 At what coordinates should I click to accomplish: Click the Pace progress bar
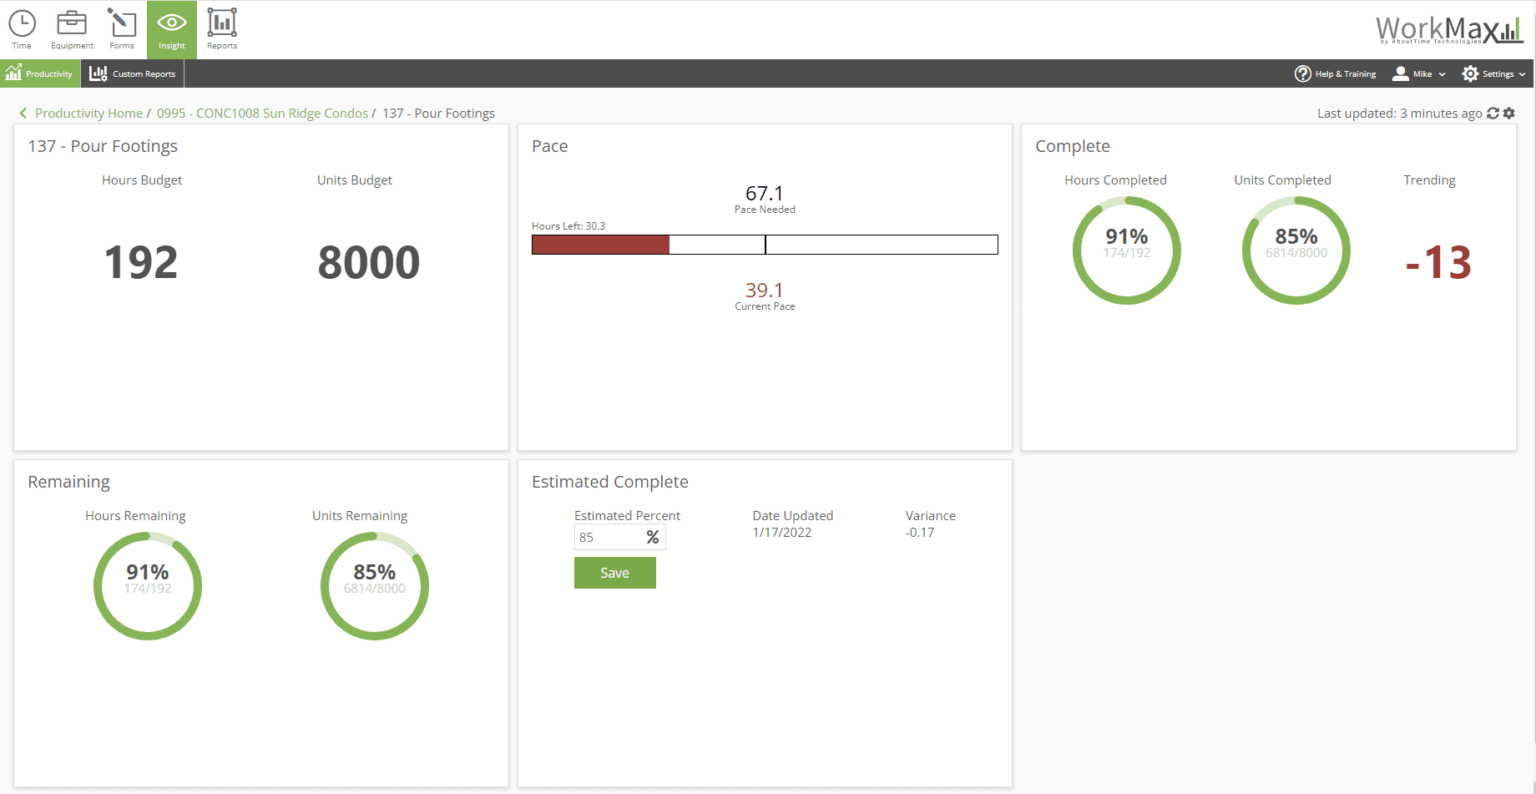765,244
